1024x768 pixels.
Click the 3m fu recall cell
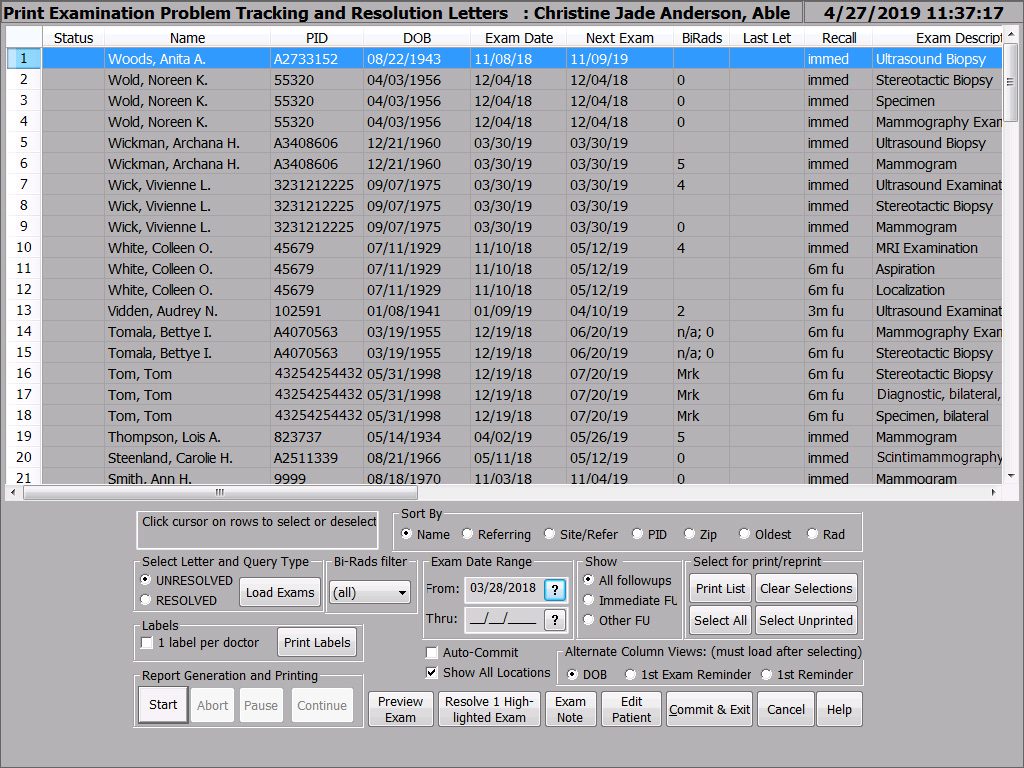click(839, 311)
